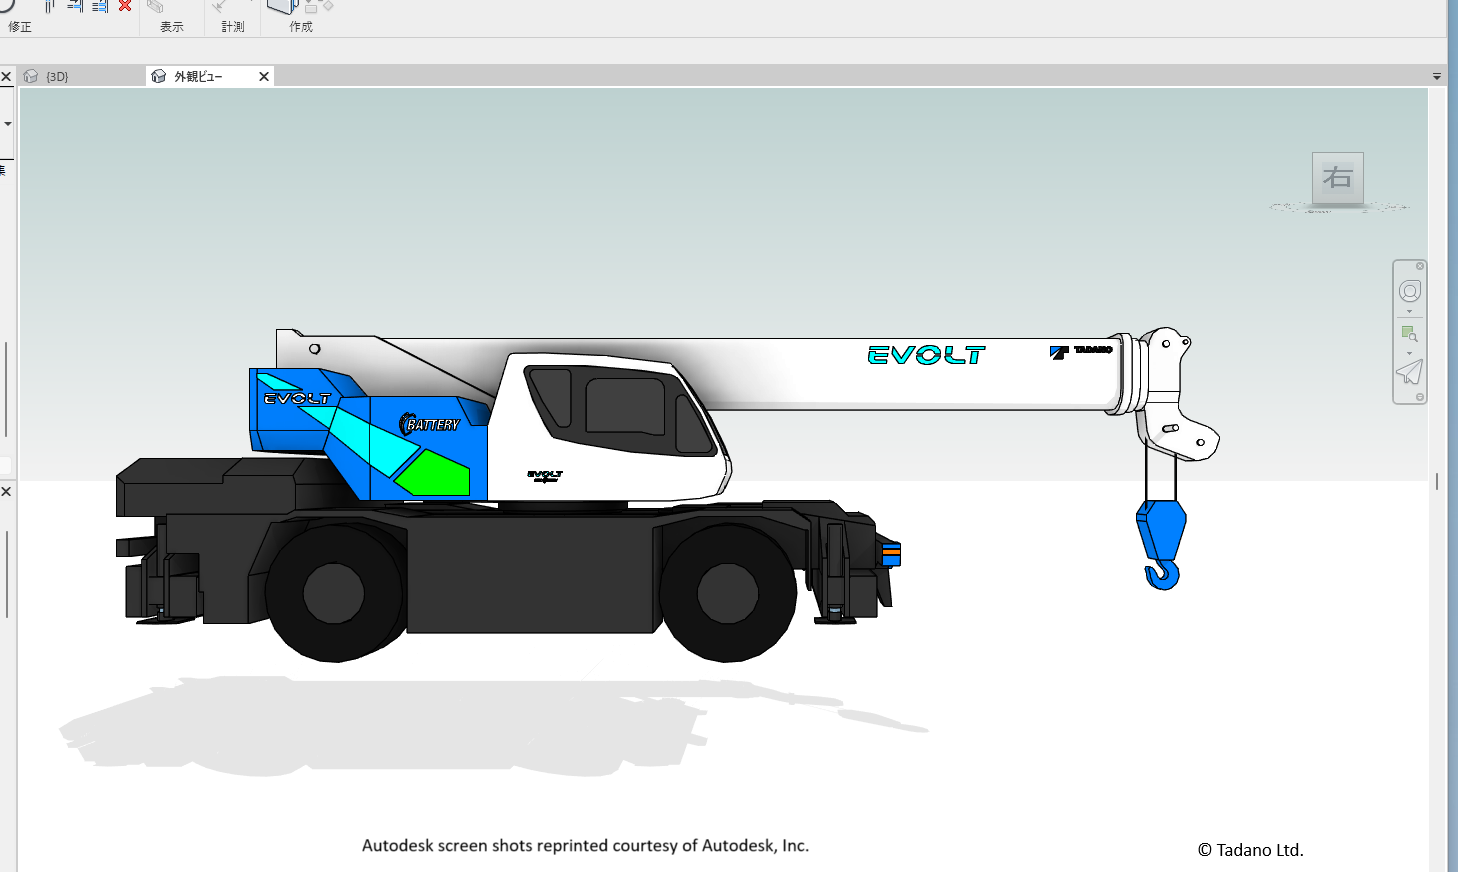
Task: Click the create group icon in 作成 panel
Action: pyautogui.click(x=320, y=7)
